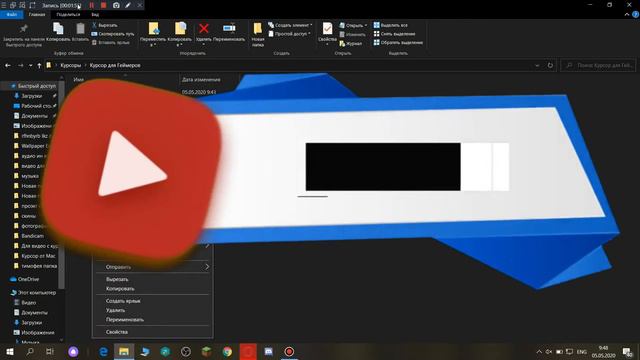
Task: Sort by the 'Дата изменения' column header
Action: (201, 80)
